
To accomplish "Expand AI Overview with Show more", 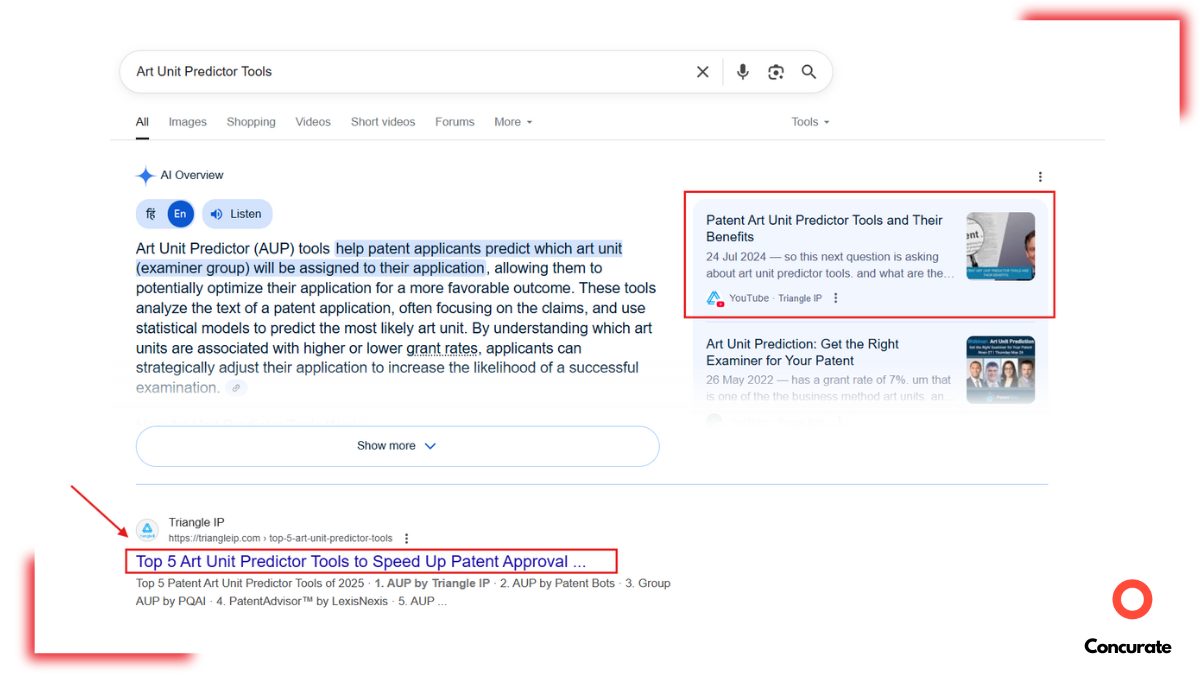I will pyautogui.click(x=397, y=446).
